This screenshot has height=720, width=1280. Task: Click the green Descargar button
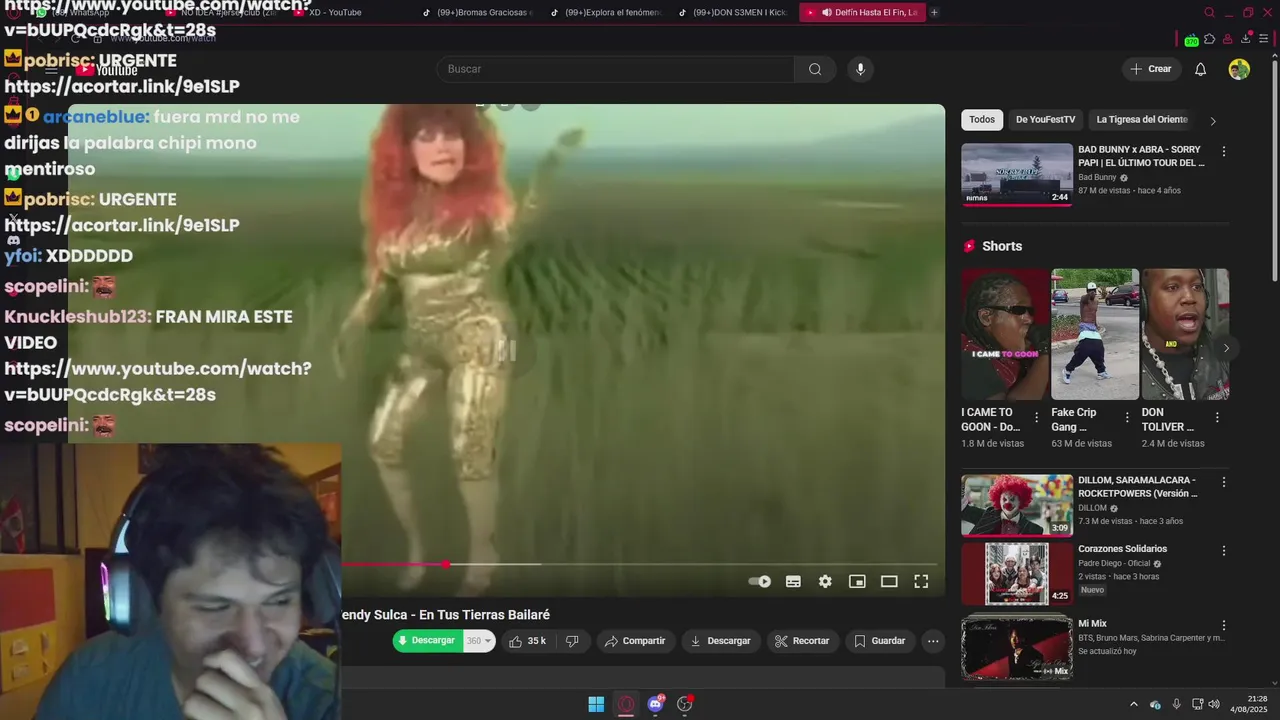[x=428, y=641]
